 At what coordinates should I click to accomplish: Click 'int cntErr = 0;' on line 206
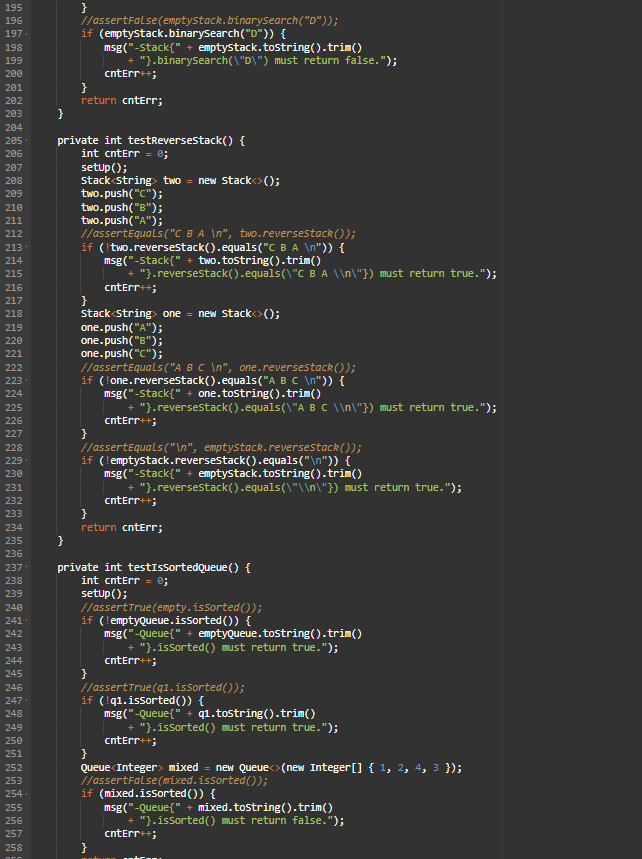click(125, 154)
